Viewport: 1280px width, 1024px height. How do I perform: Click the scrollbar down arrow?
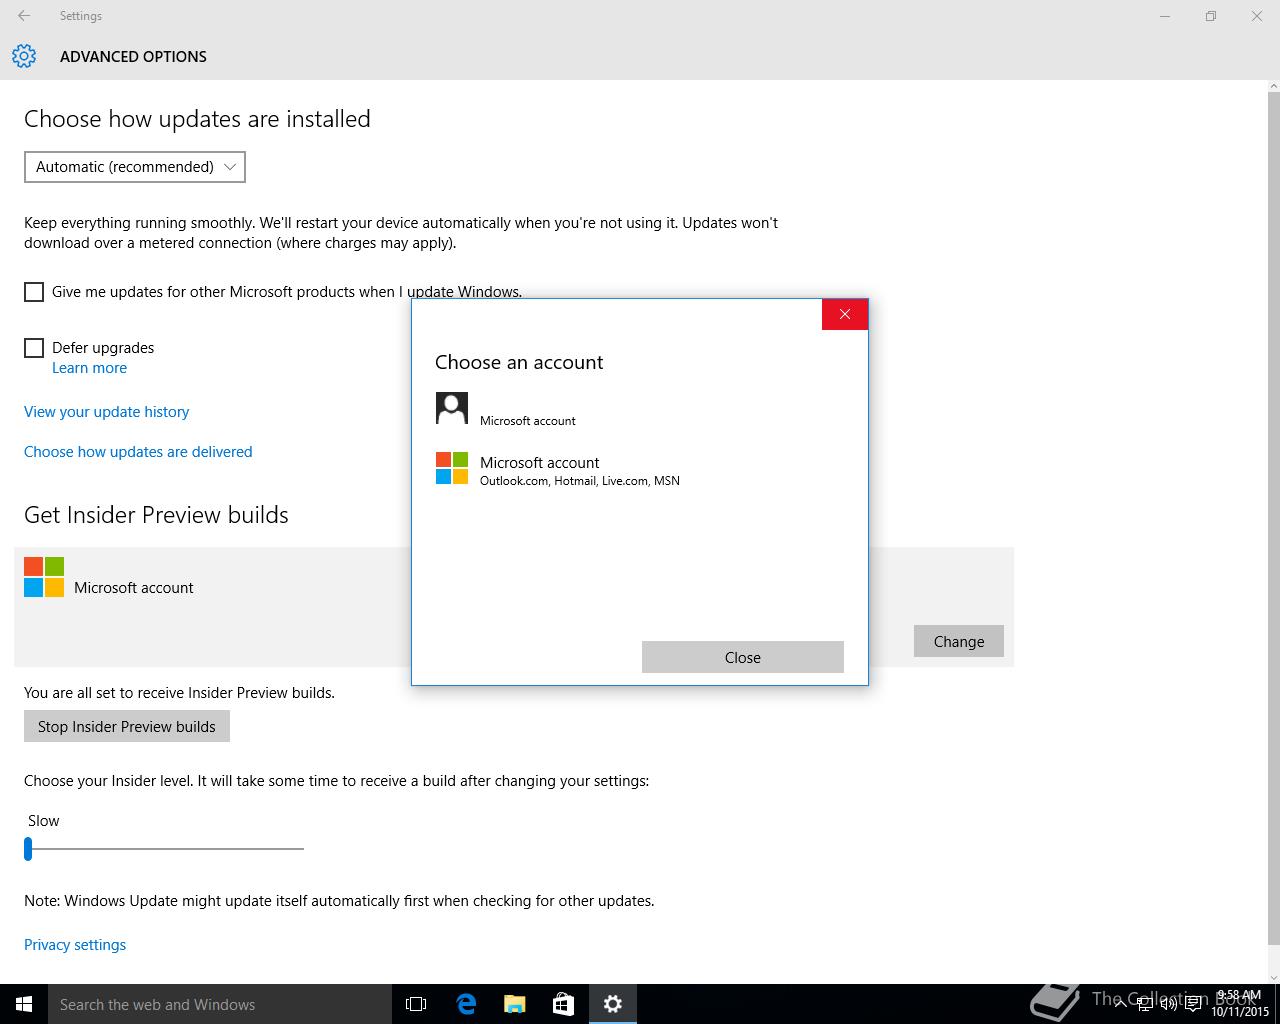(x=1273, y=977)
